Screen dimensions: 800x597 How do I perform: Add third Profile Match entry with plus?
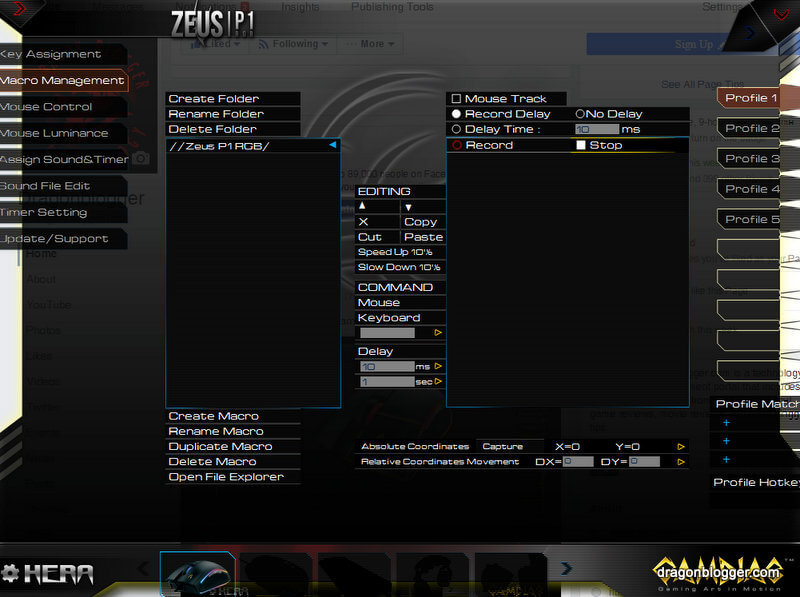[727, 460]
